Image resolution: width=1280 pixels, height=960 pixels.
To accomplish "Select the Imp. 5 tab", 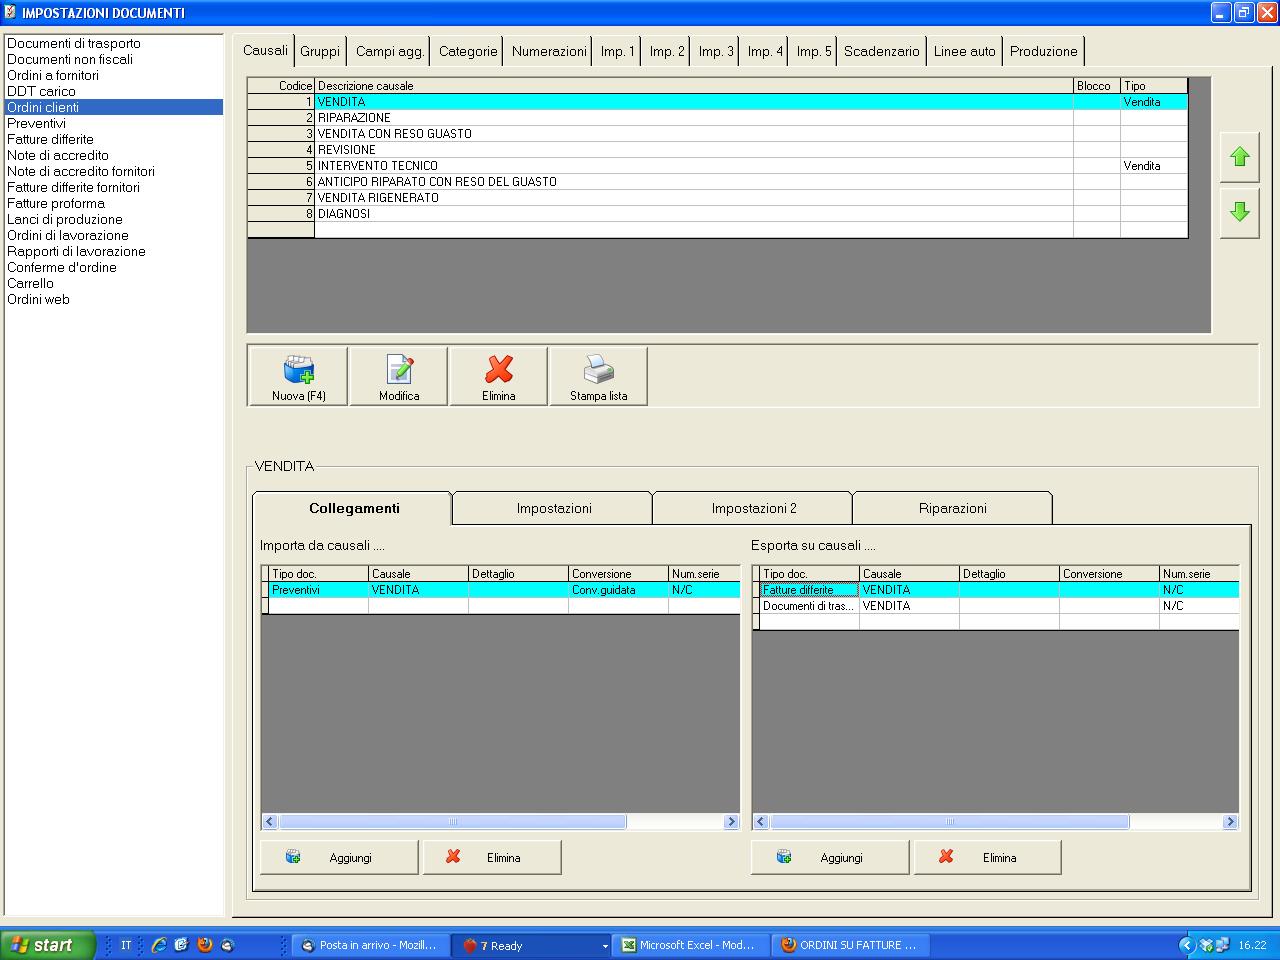I will click(814, 51).
